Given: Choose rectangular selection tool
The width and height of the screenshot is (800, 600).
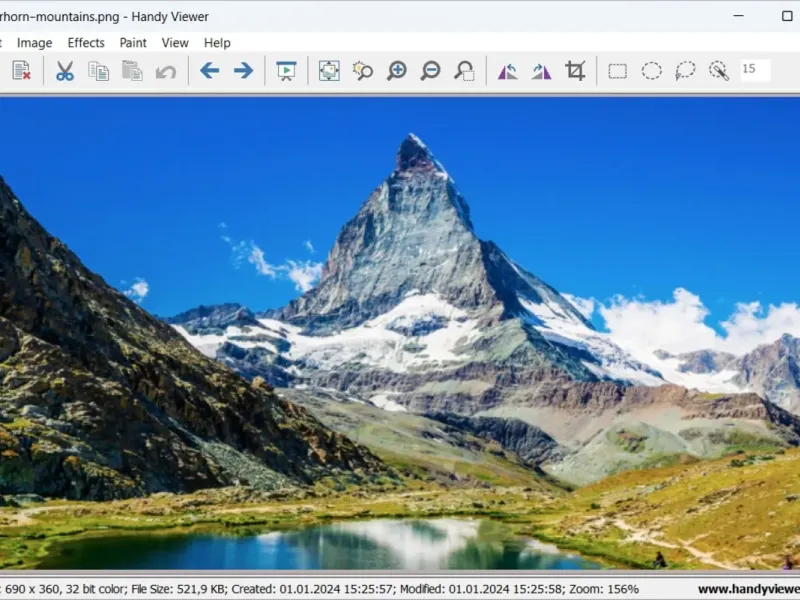Looking at the screenshot, I should (618, 71).
